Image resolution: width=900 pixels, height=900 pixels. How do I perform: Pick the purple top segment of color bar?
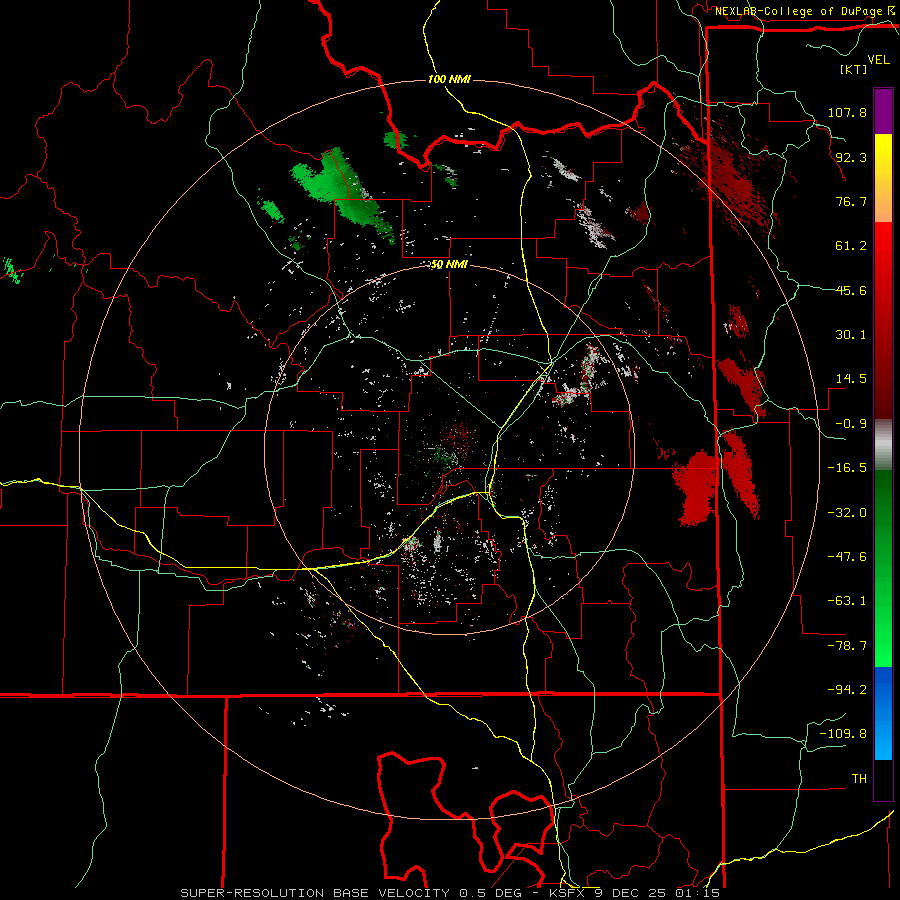[x=883, y=111]
